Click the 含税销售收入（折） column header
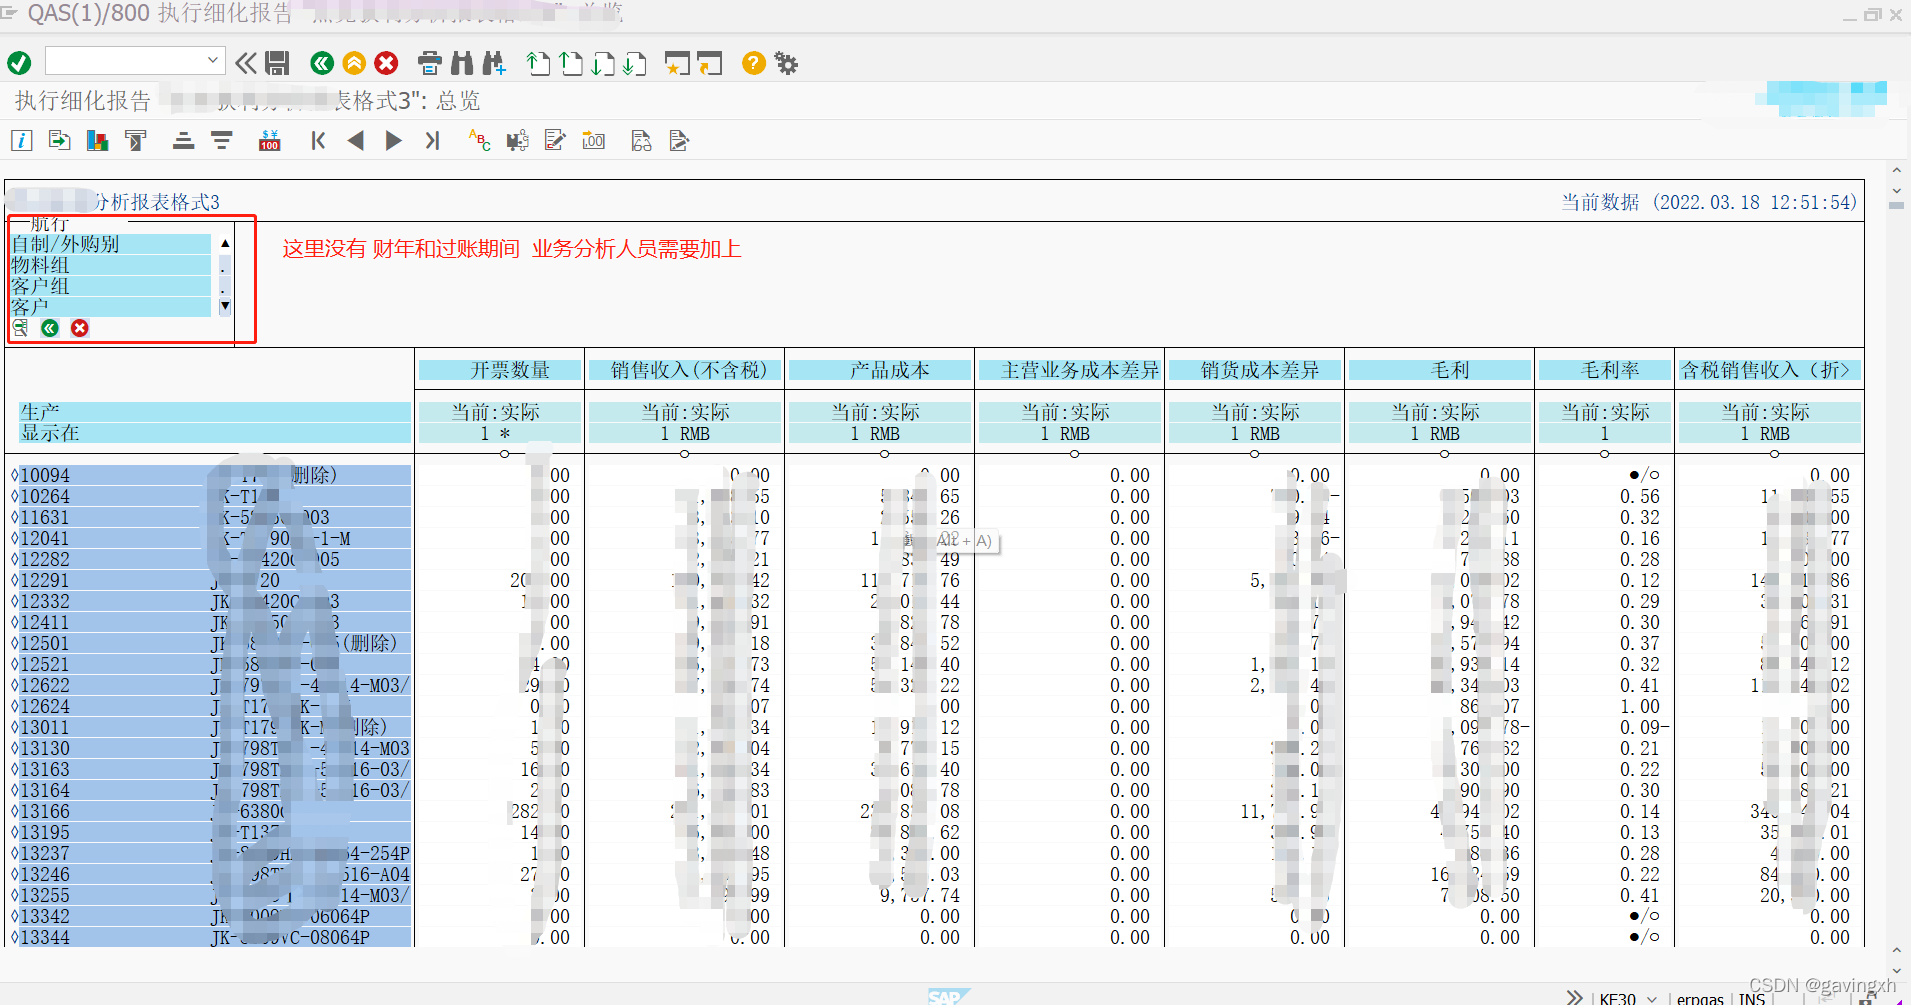 (x=1770, y=370)
